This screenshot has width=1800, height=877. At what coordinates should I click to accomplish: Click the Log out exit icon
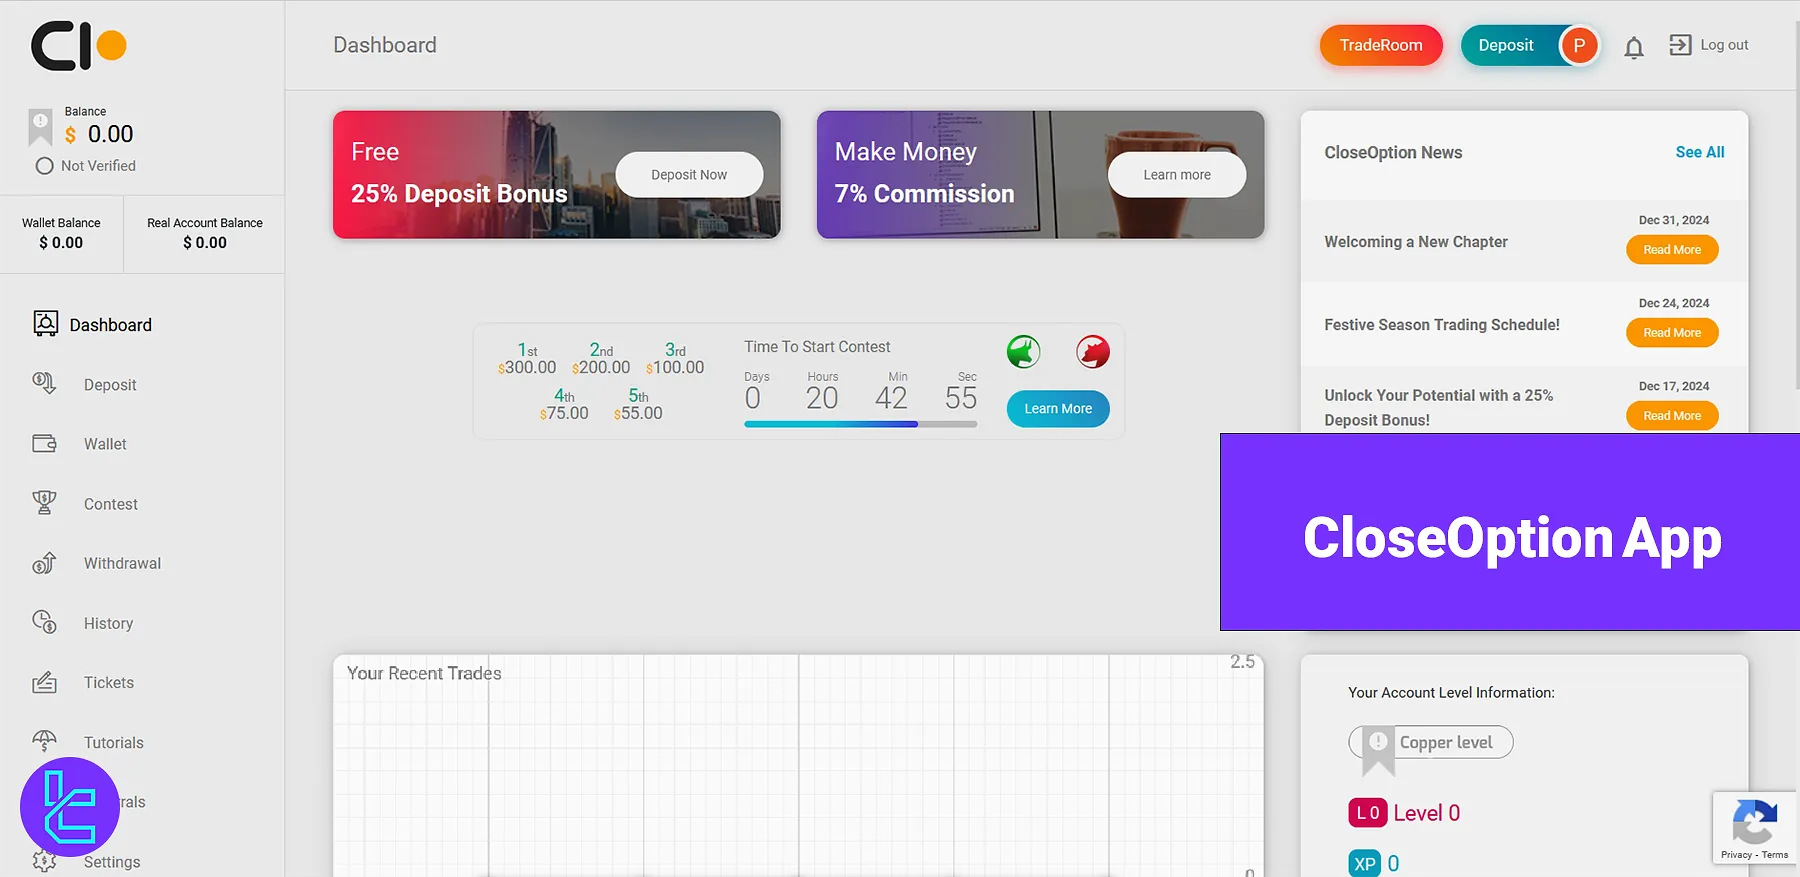click(1680, 45)
